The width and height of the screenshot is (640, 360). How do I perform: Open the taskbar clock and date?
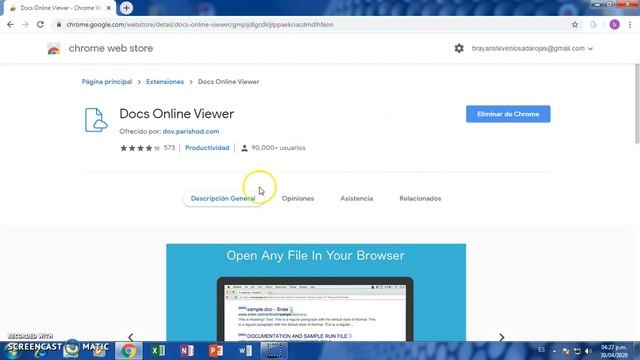(x=613, y=351)
